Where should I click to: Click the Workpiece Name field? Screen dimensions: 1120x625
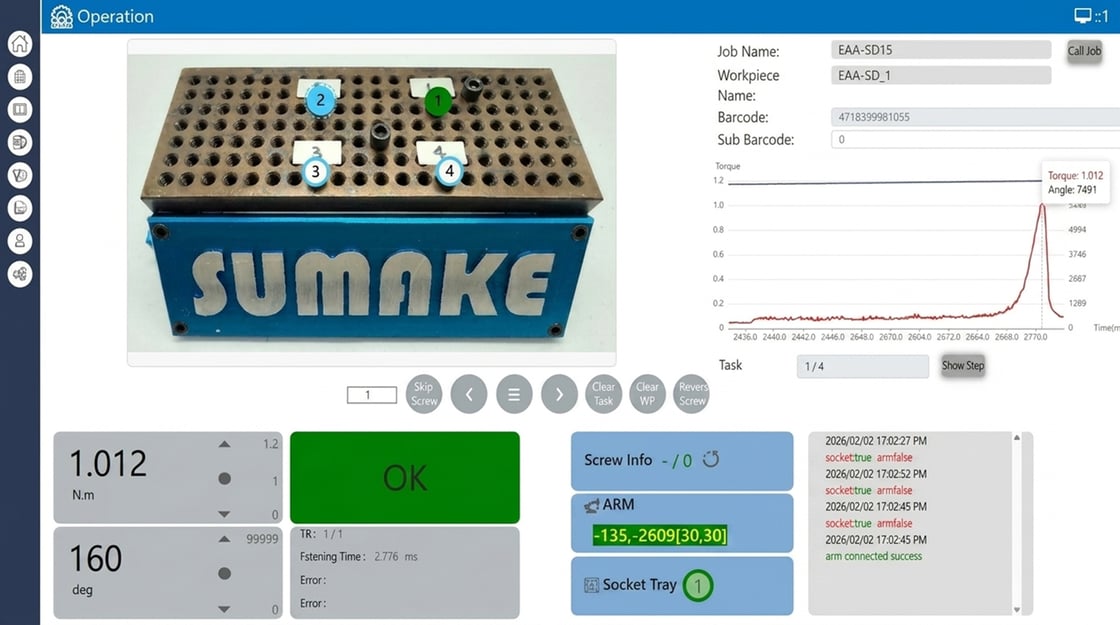[x=941, y=75]
